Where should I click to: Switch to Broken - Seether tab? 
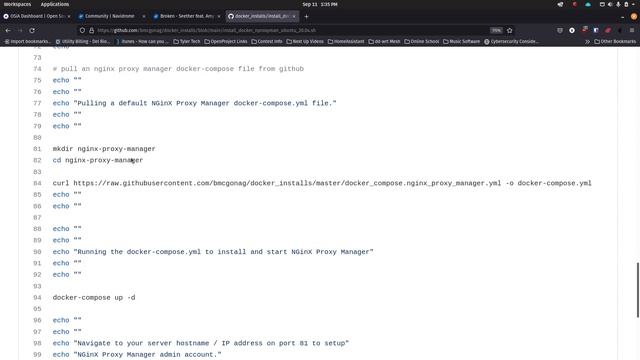[187, 16]
